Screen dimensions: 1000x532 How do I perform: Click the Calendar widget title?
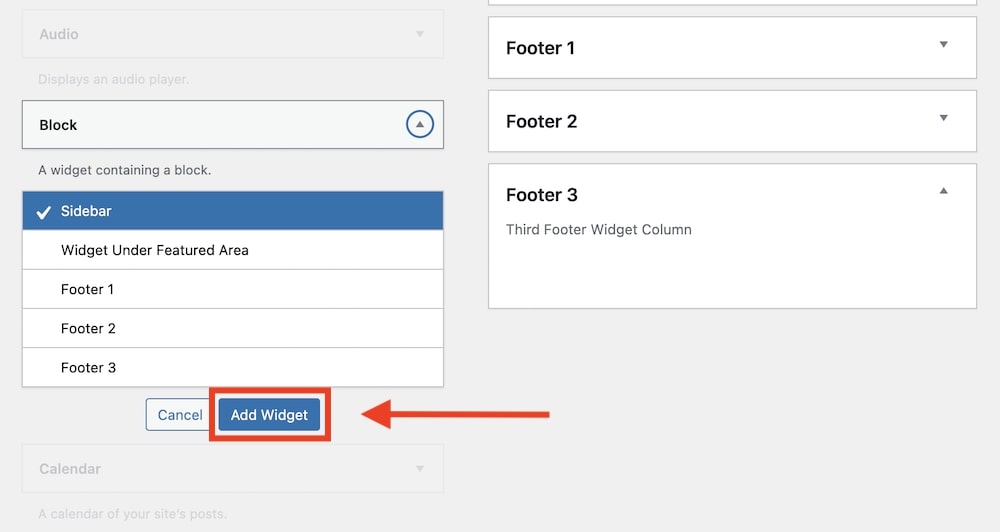(70, 468)
